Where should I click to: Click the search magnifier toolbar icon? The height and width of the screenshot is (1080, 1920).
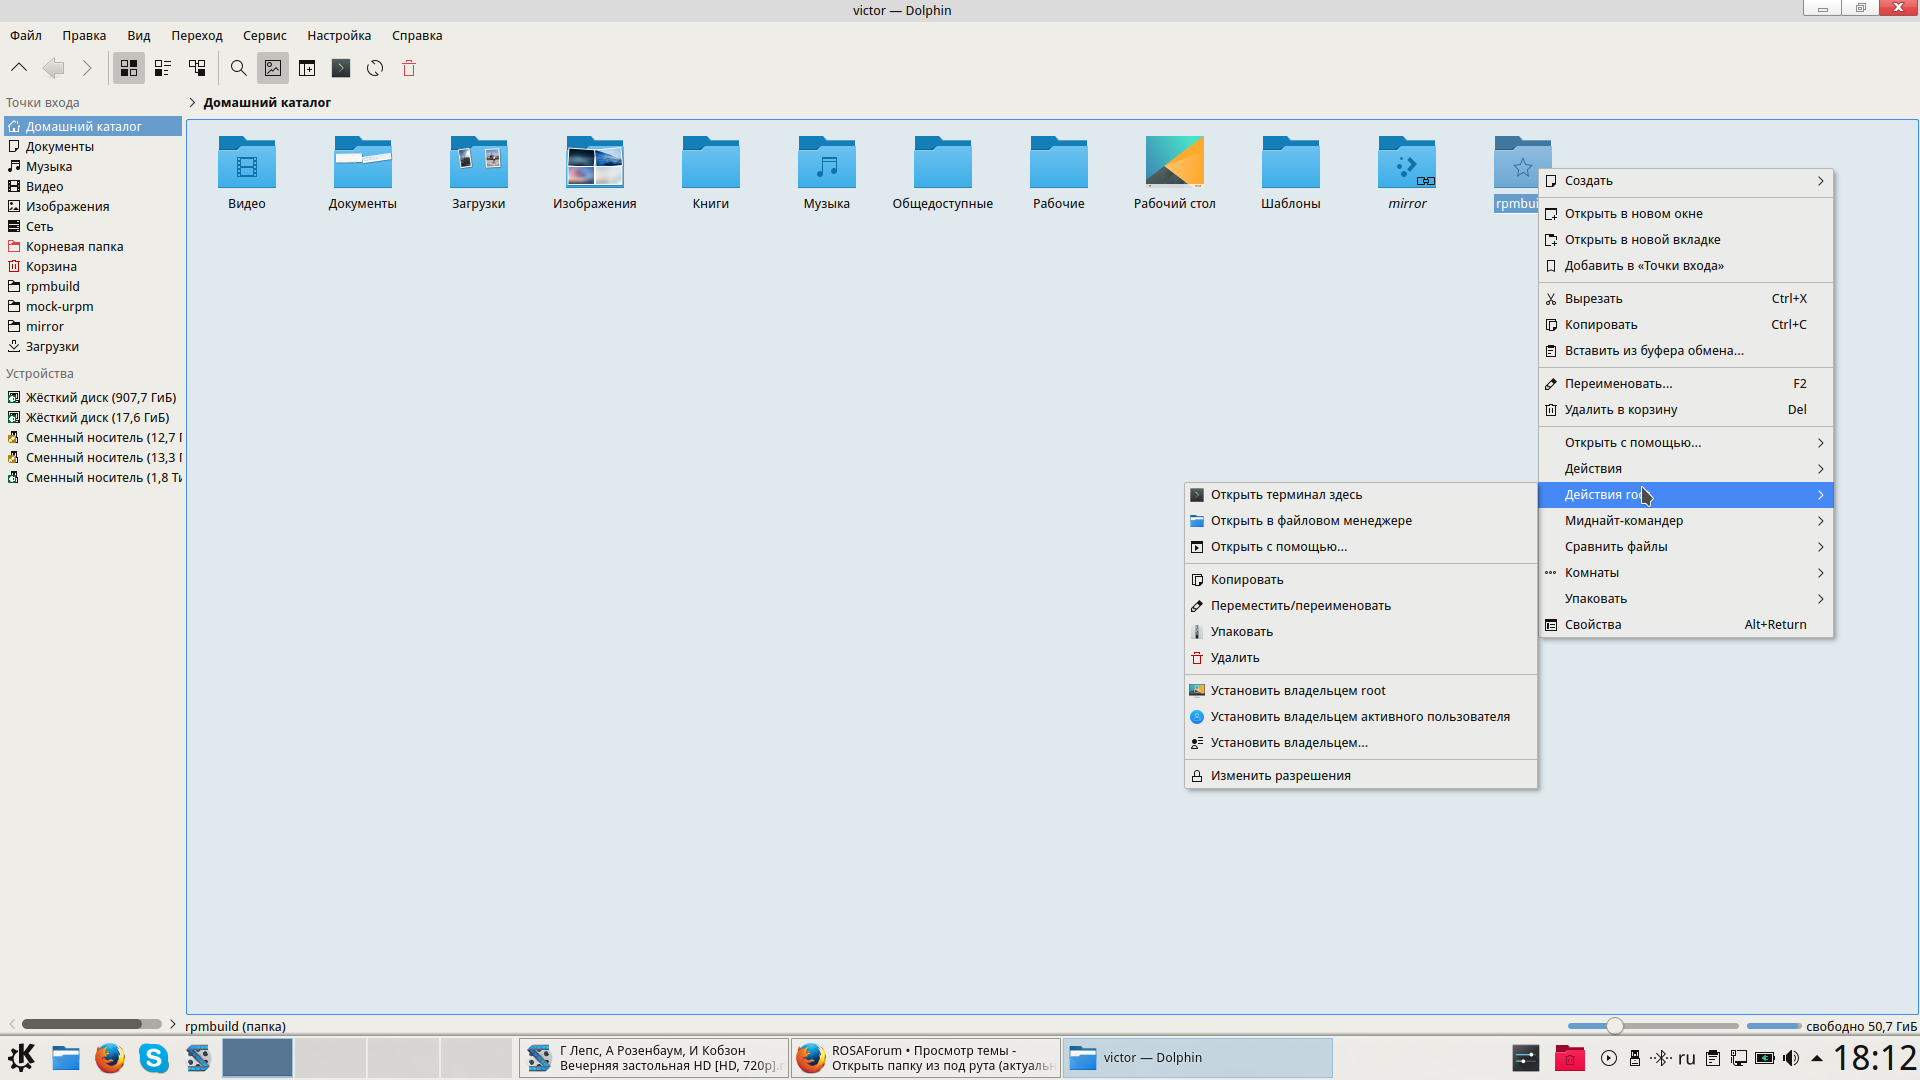point(238,68)
